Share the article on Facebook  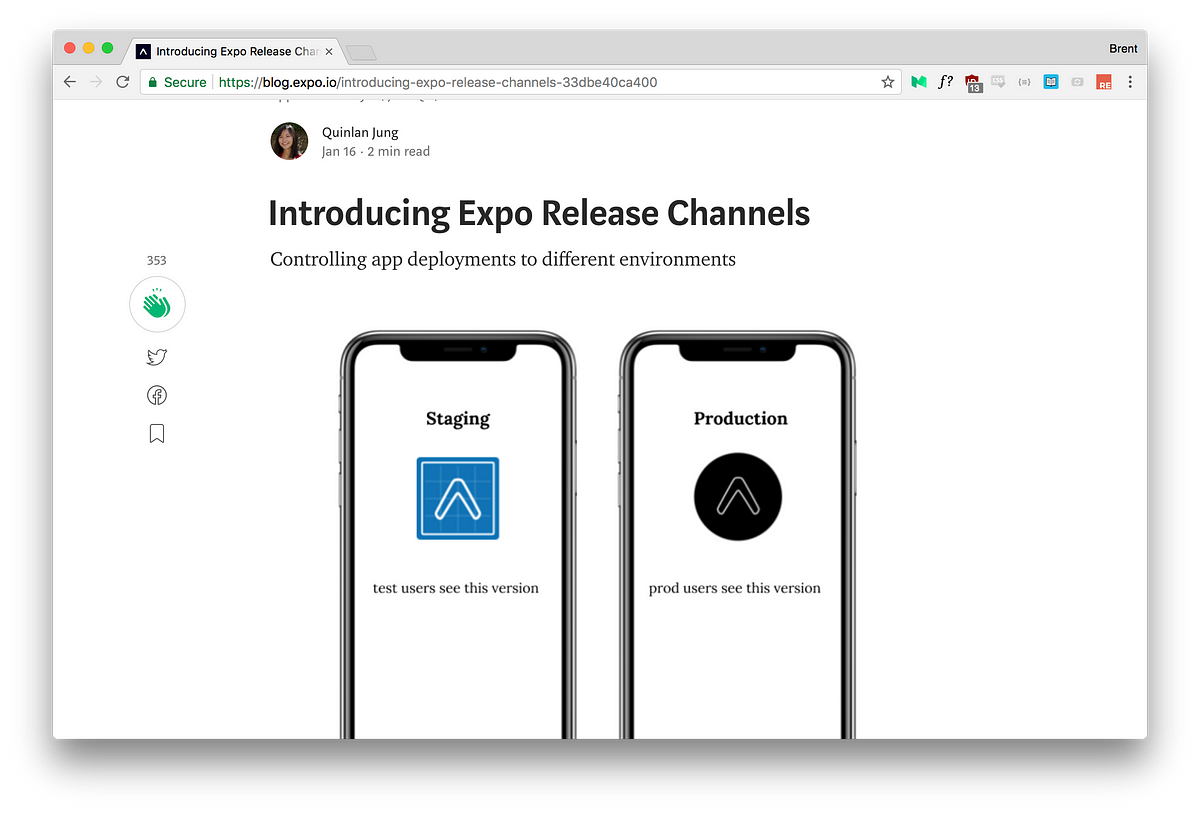coord(157,395)
